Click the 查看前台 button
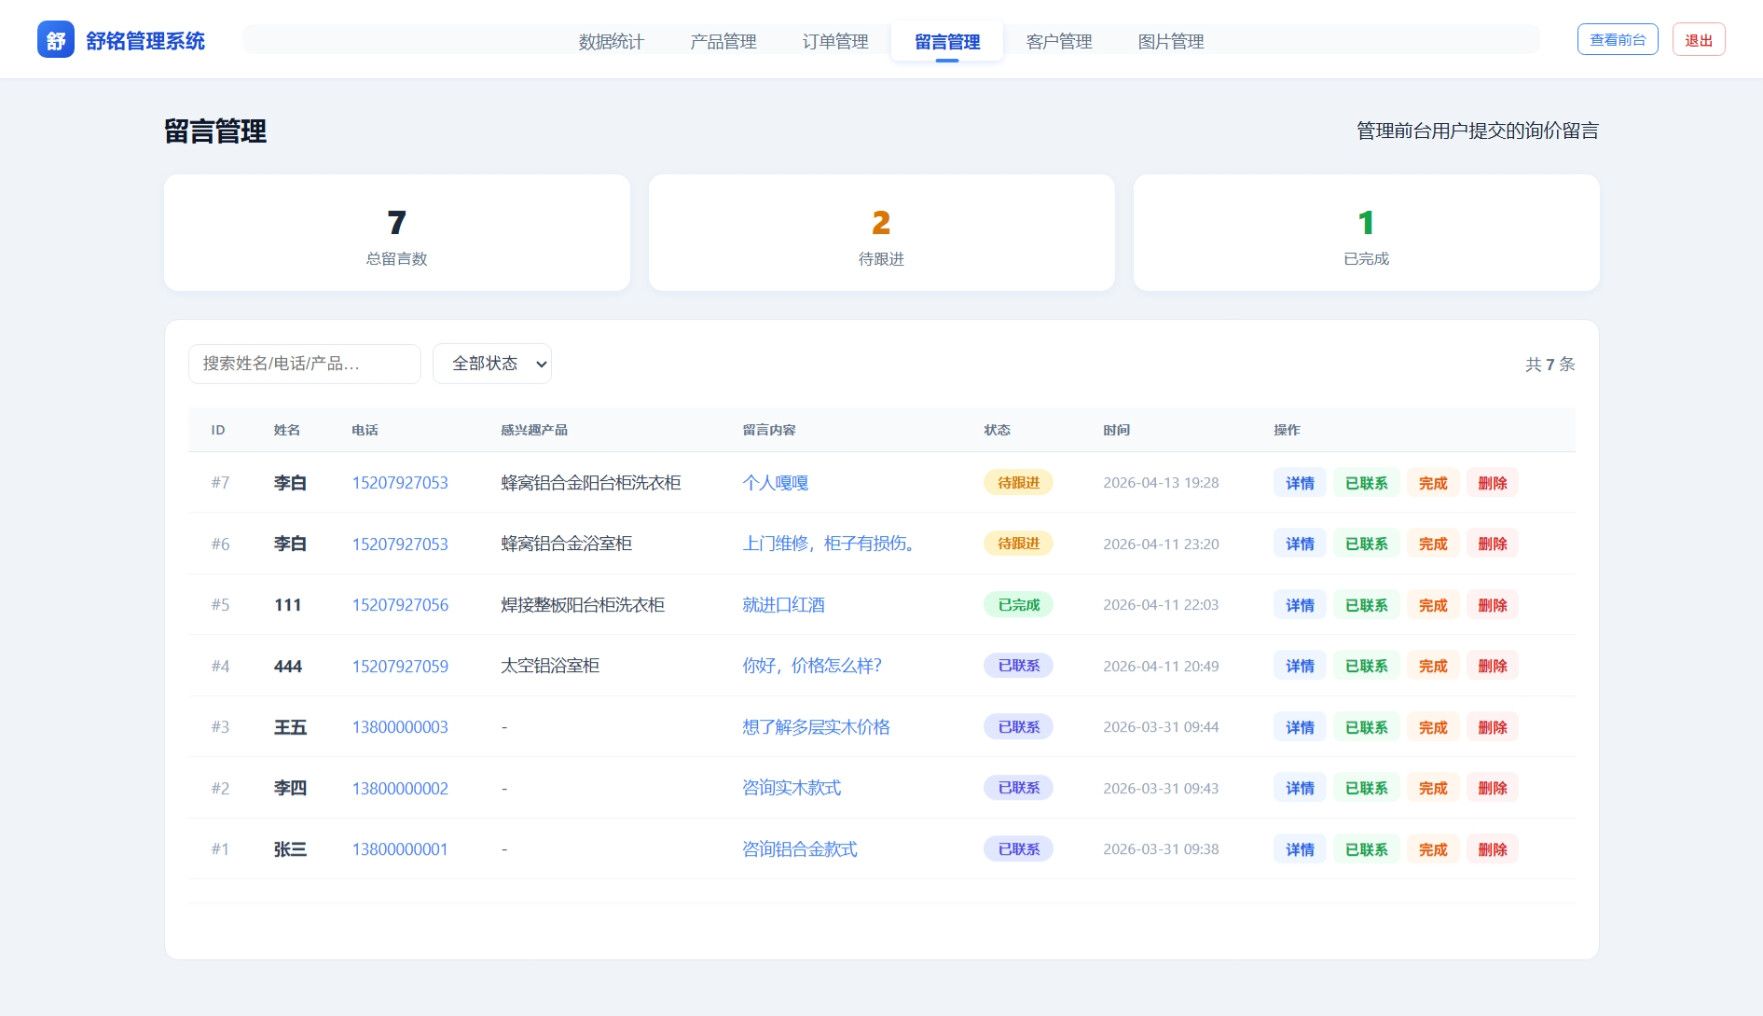The width and height of the screenshot is (1763, 1016). click(1617, 40)
